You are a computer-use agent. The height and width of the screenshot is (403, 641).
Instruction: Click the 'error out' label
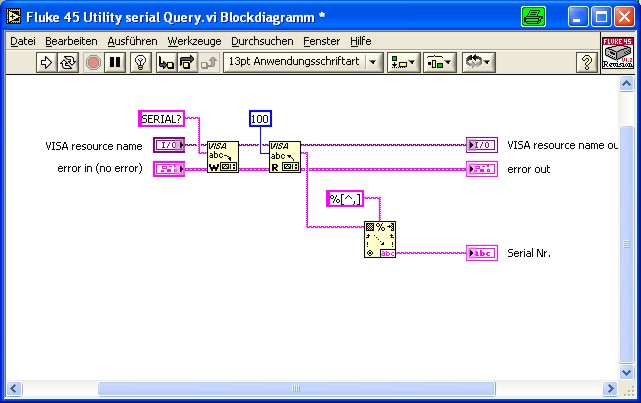pyautogui.click(x=529, y=169)
